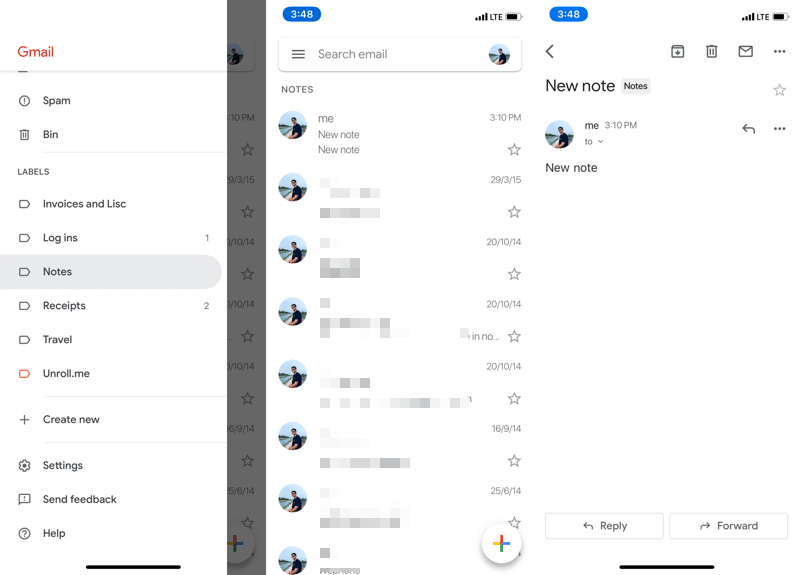Tap the colorful compose plus button
The width and height of the screenshot is (800, 575).
pos(501,543)
